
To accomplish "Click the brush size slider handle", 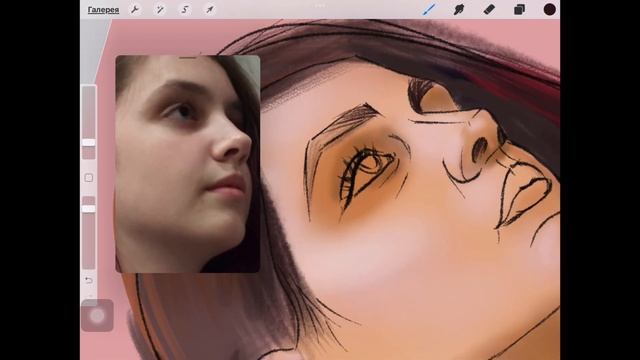I will click(89, 142).
